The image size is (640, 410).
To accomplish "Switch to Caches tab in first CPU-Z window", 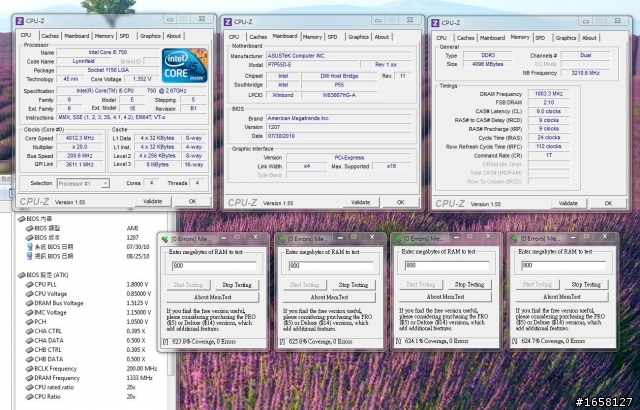I will [50, 36].
